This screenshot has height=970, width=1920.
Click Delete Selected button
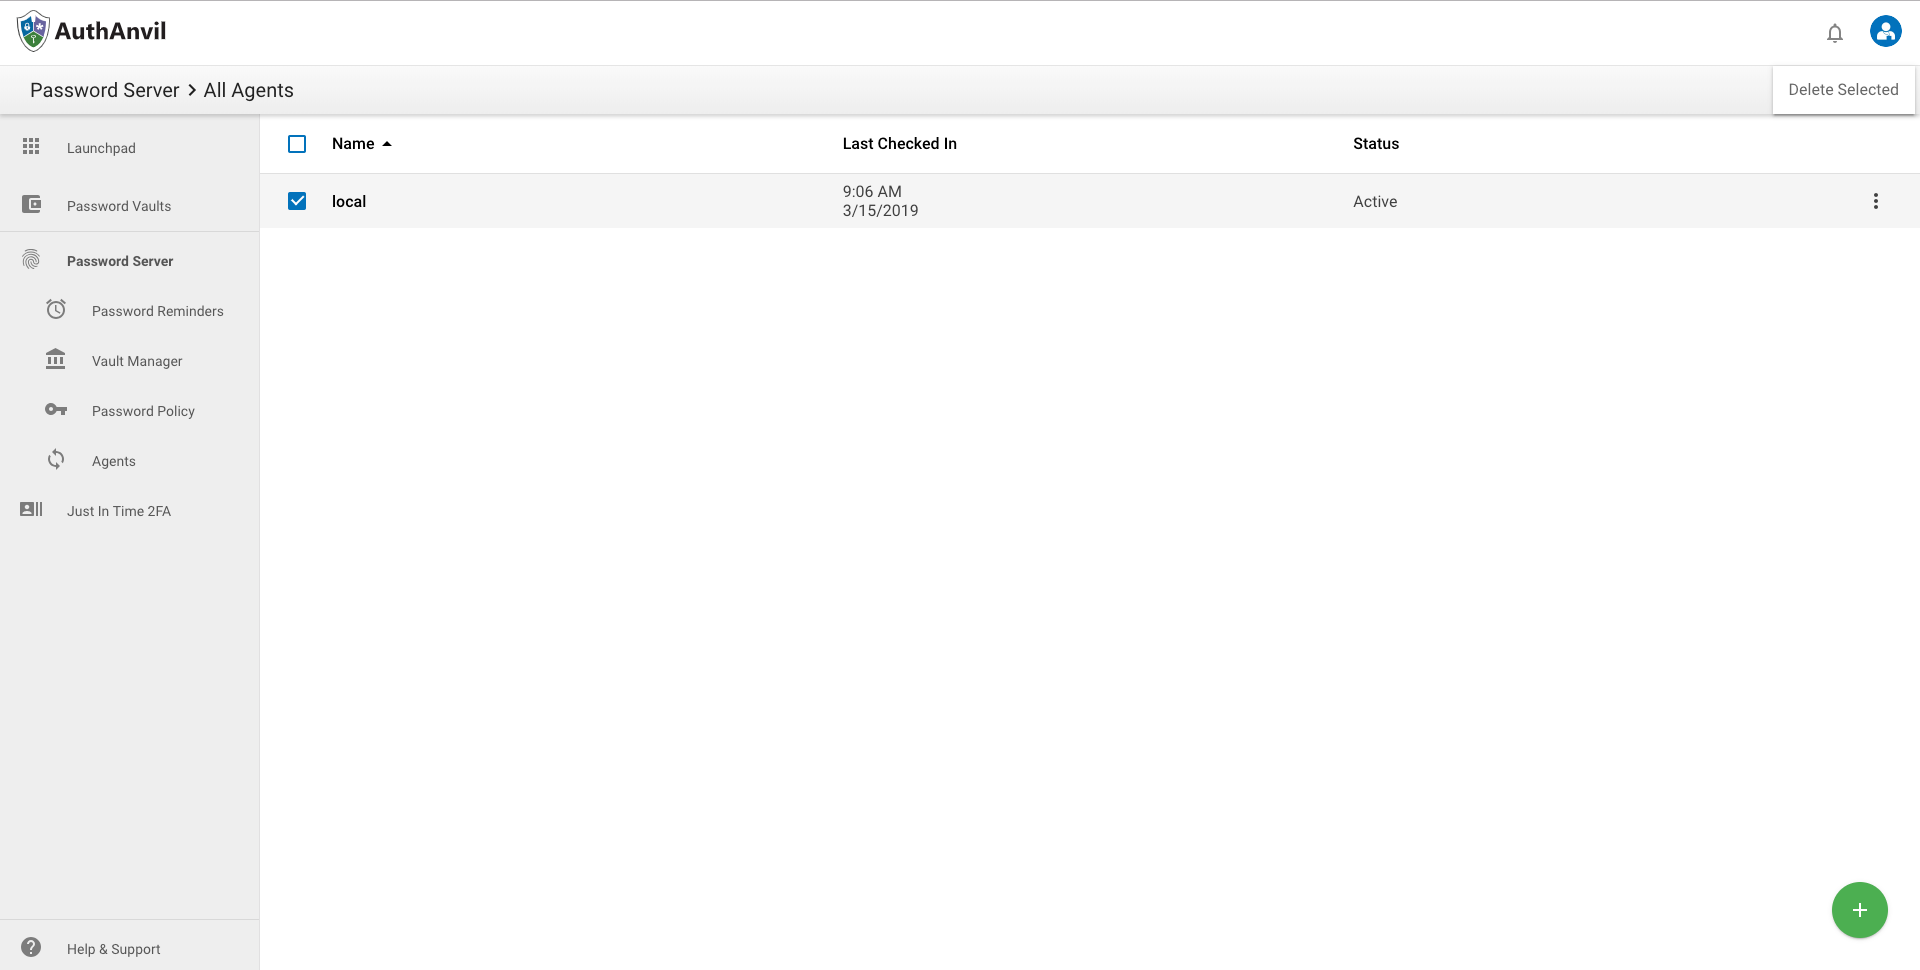pos(1843,90)
